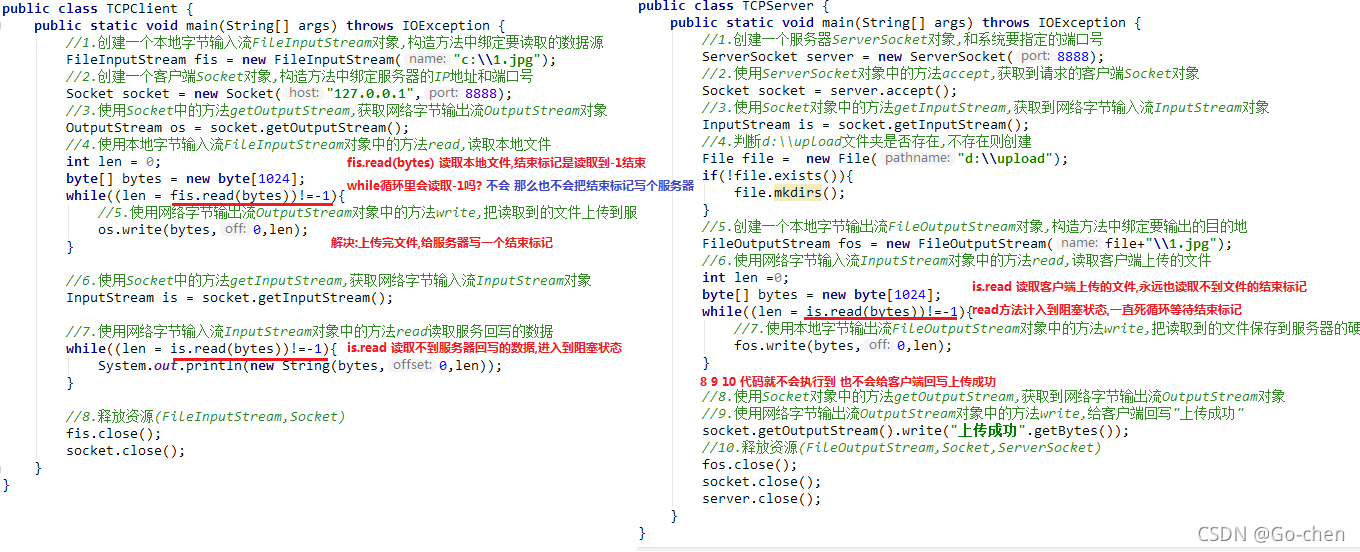Click 'byte[] bytes = new byte[1024];' in TCPServer
The image size is (1360, 552).
click(x=821, y=294)
